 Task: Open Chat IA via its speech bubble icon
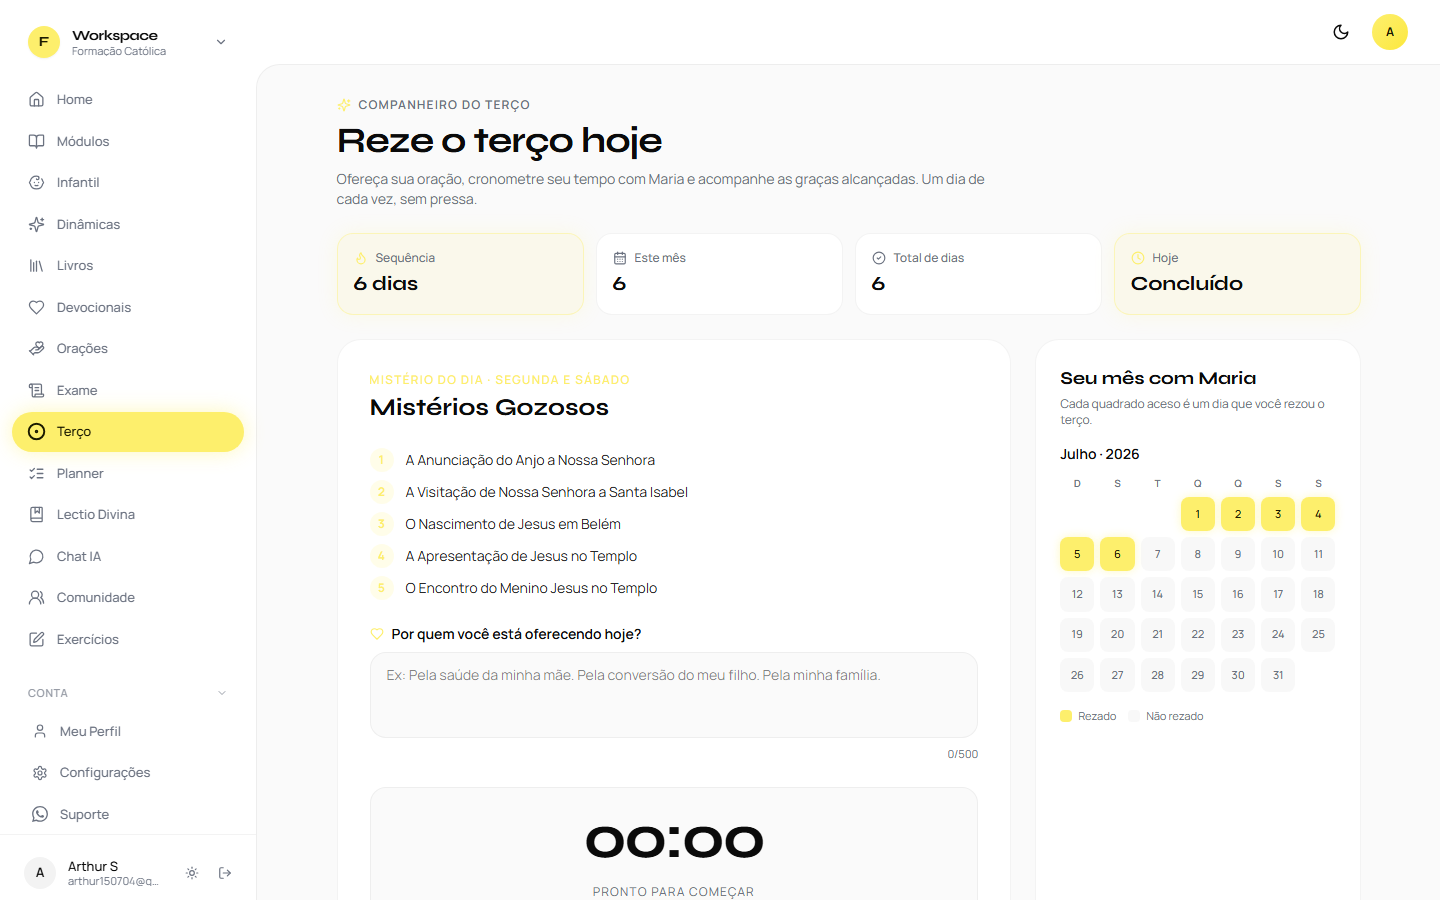point(37,556)
